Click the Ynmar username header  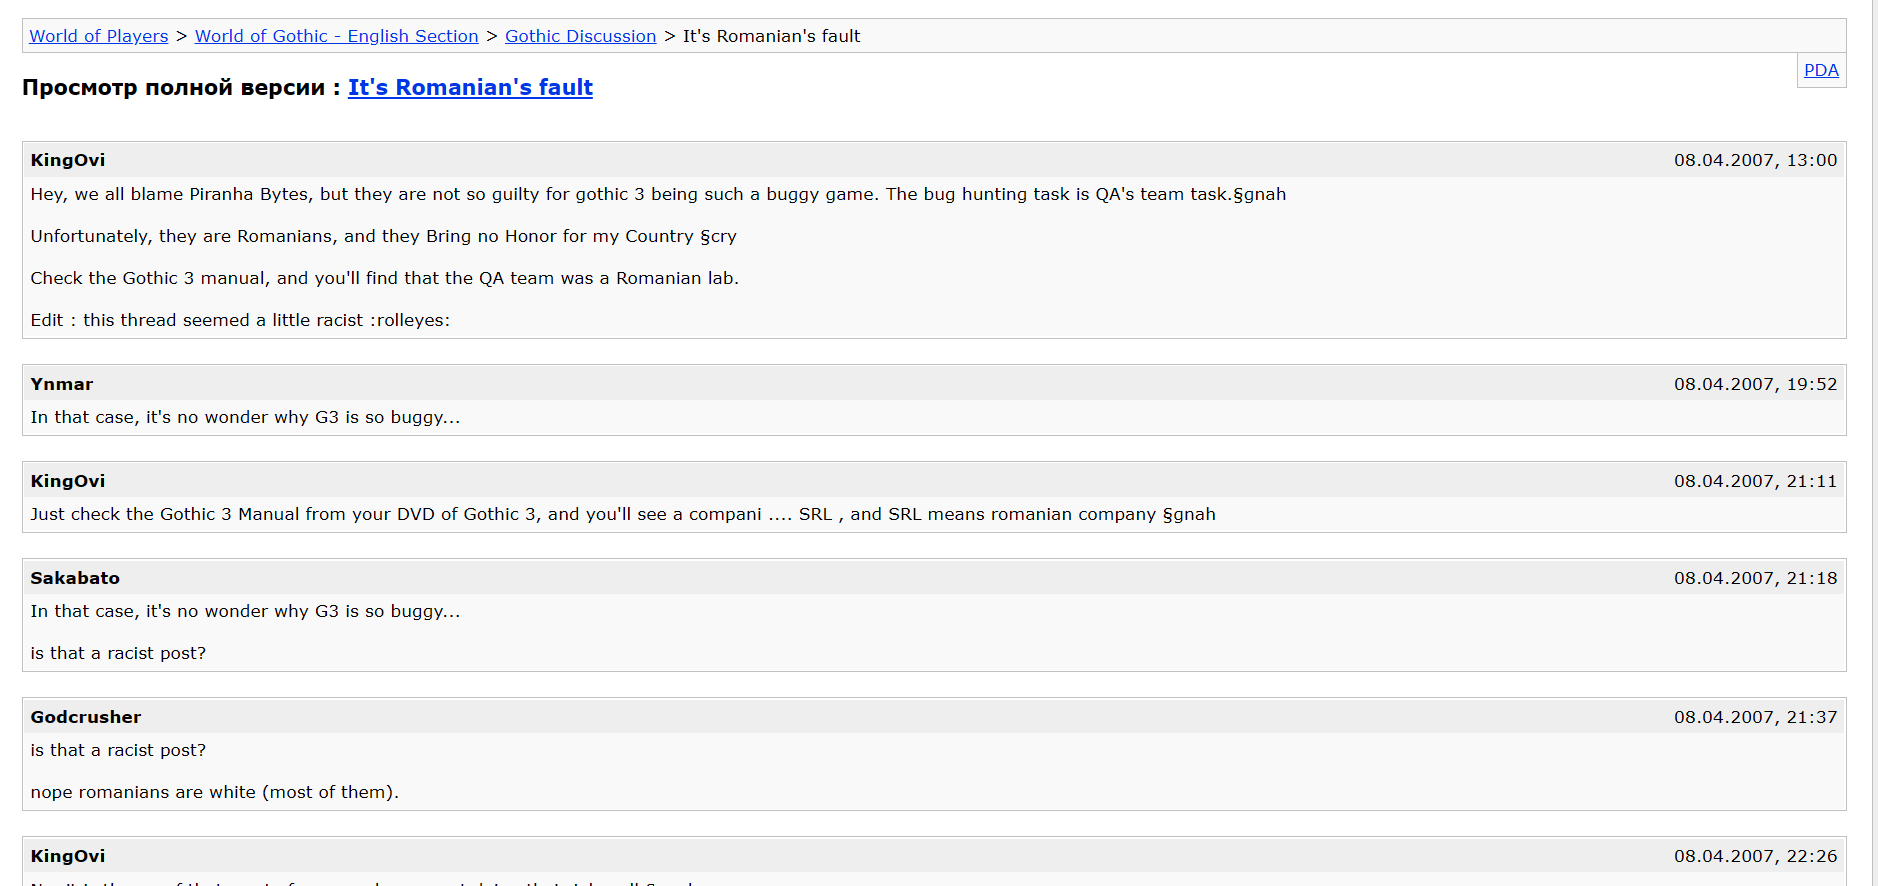coord(62,384)
